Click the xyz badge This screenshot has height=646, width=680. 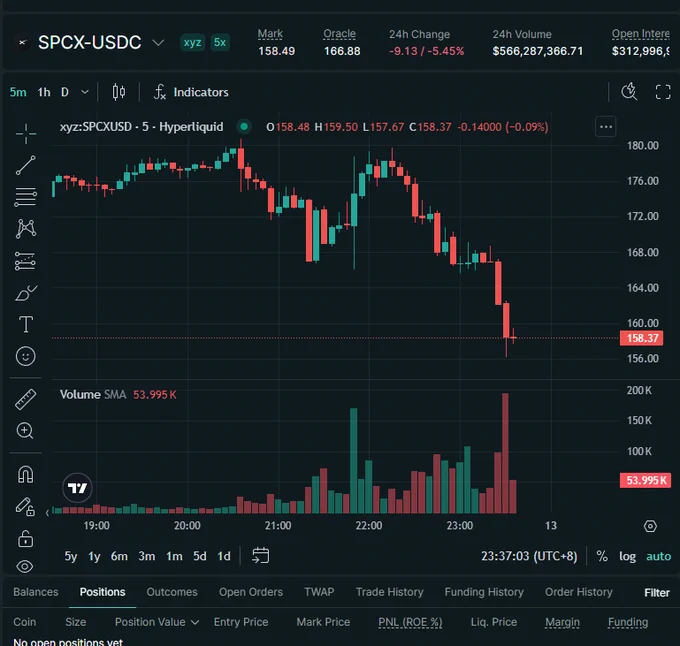192,42
